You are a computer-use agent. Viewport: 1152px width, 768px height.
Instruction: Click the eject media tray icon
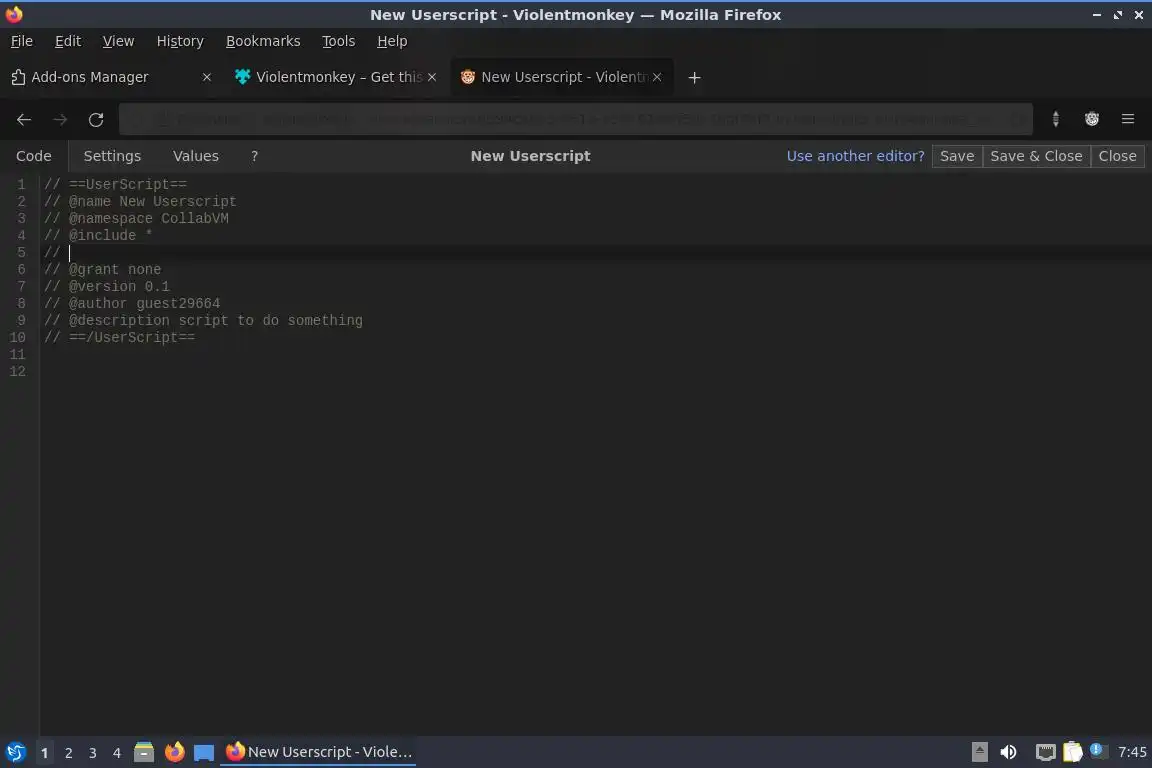(x=979, y=752)
